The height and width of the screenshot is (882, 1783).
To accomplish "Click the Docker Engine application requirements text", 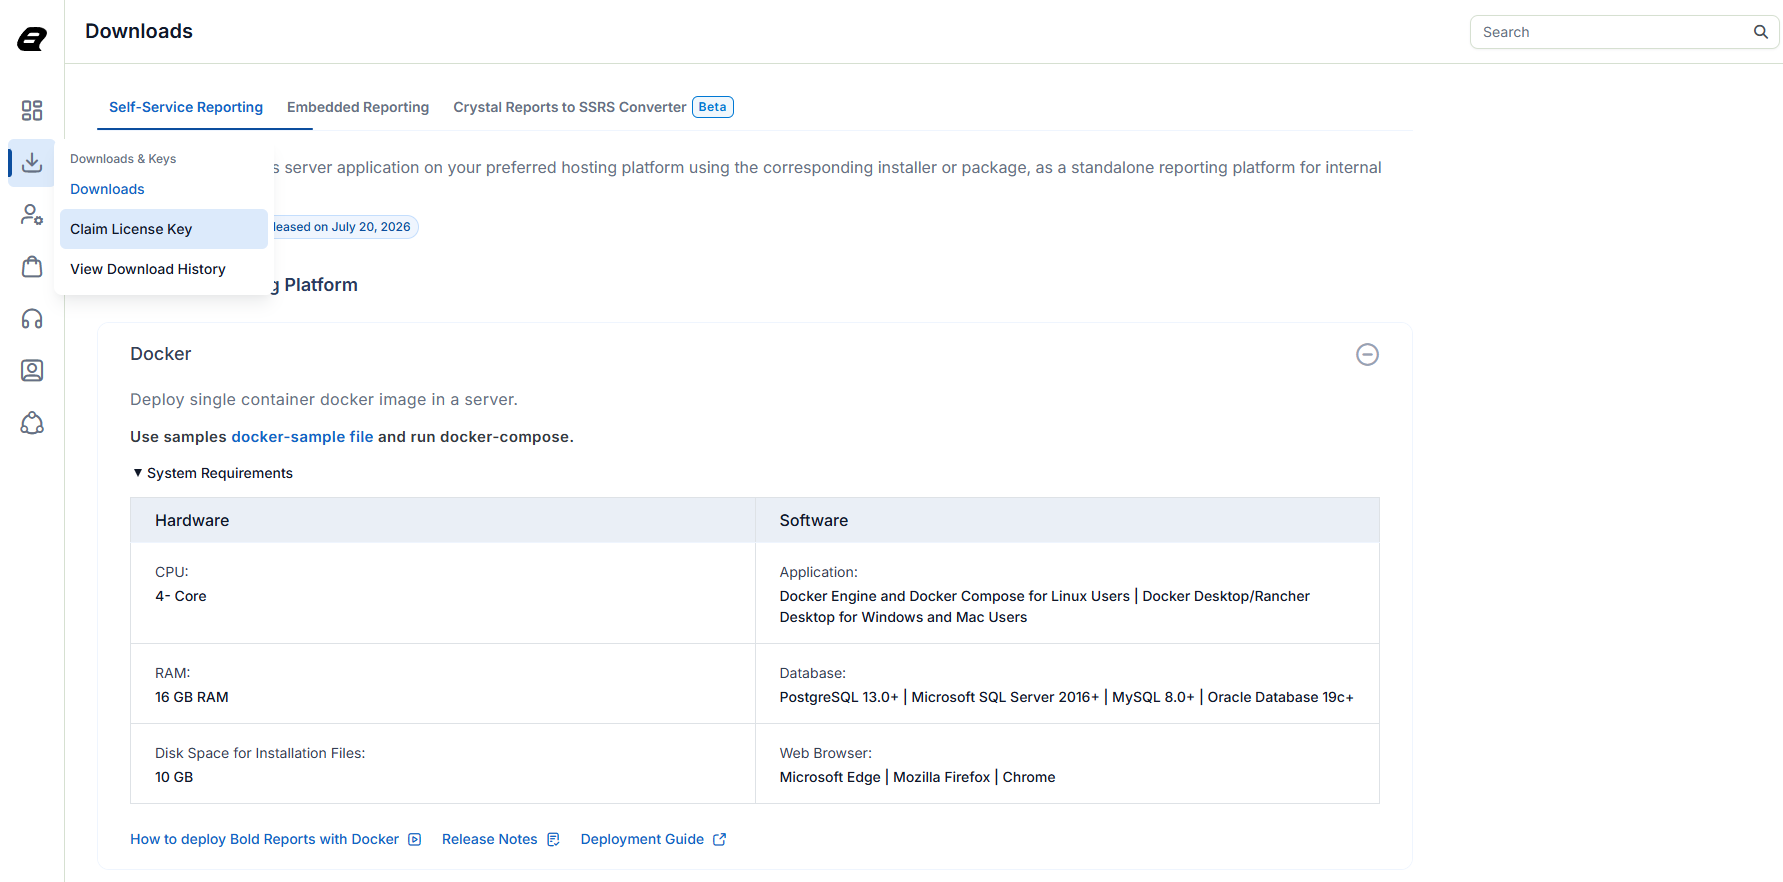I will click(x=1045, y=607).
